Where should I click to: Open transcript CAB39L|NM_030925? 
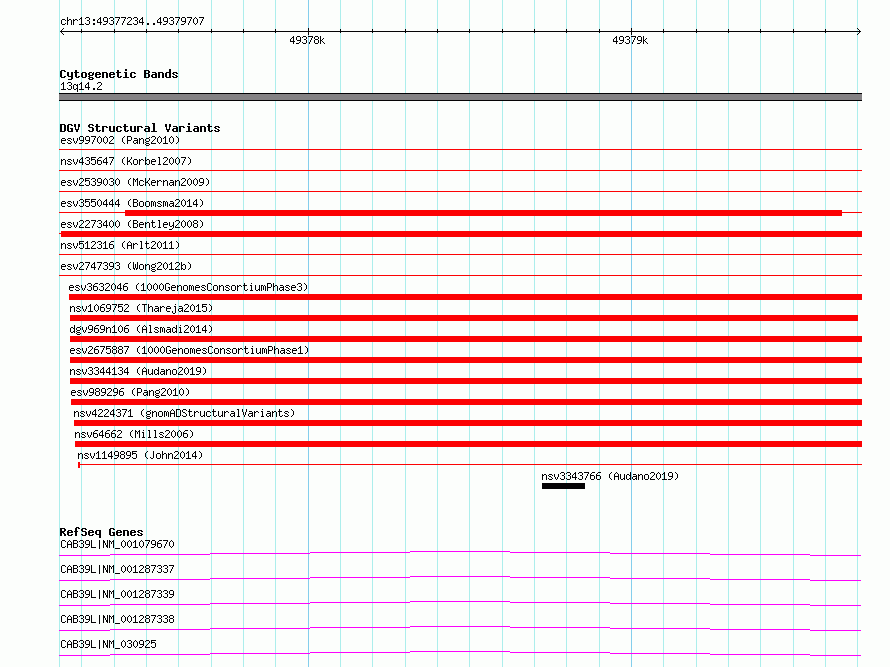(108, 644)
